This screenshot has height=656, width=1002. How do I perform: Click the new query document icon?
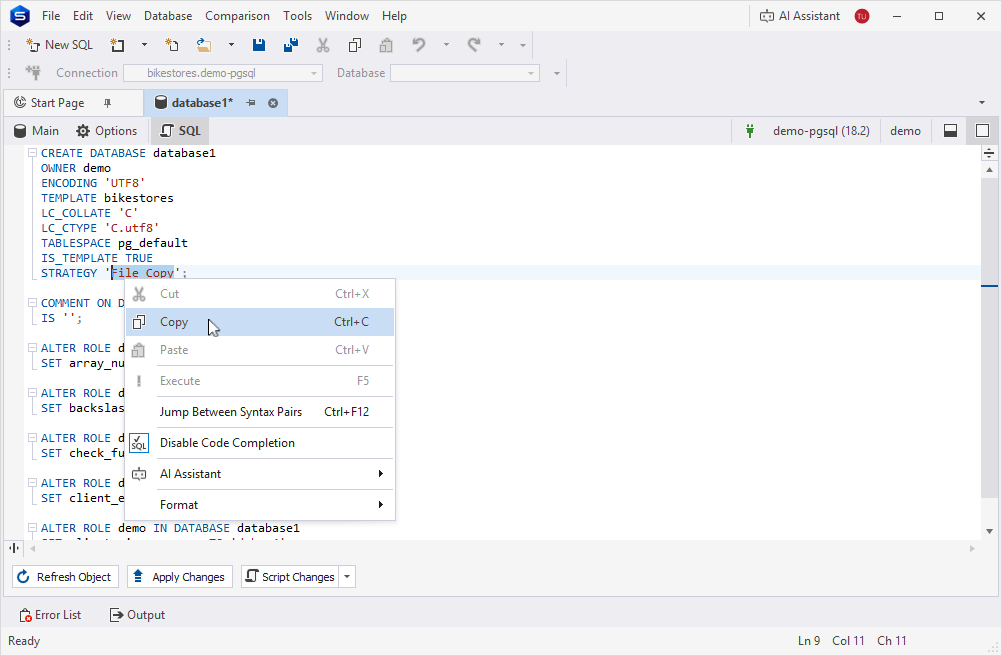(118, 45)
